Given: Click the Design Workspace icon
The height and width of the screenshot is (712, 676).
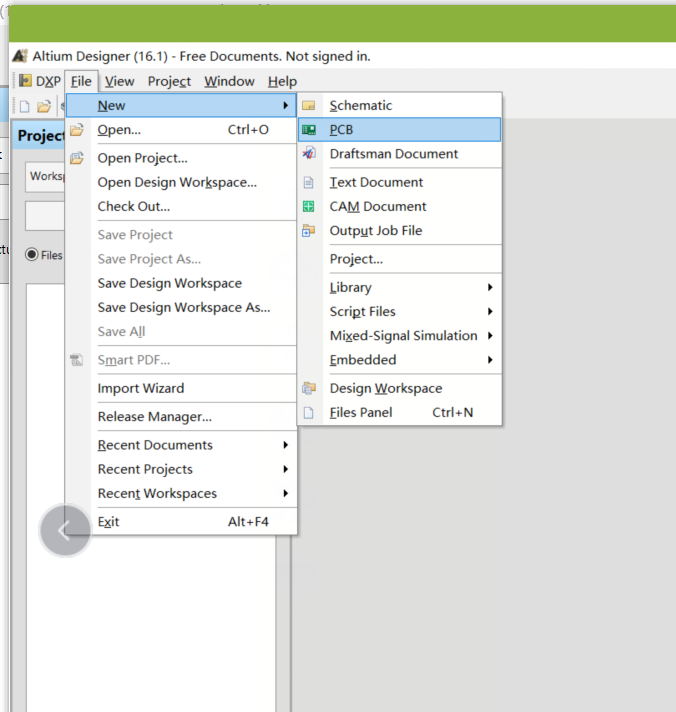Looking at the screenshot, I should coord(309,388).
